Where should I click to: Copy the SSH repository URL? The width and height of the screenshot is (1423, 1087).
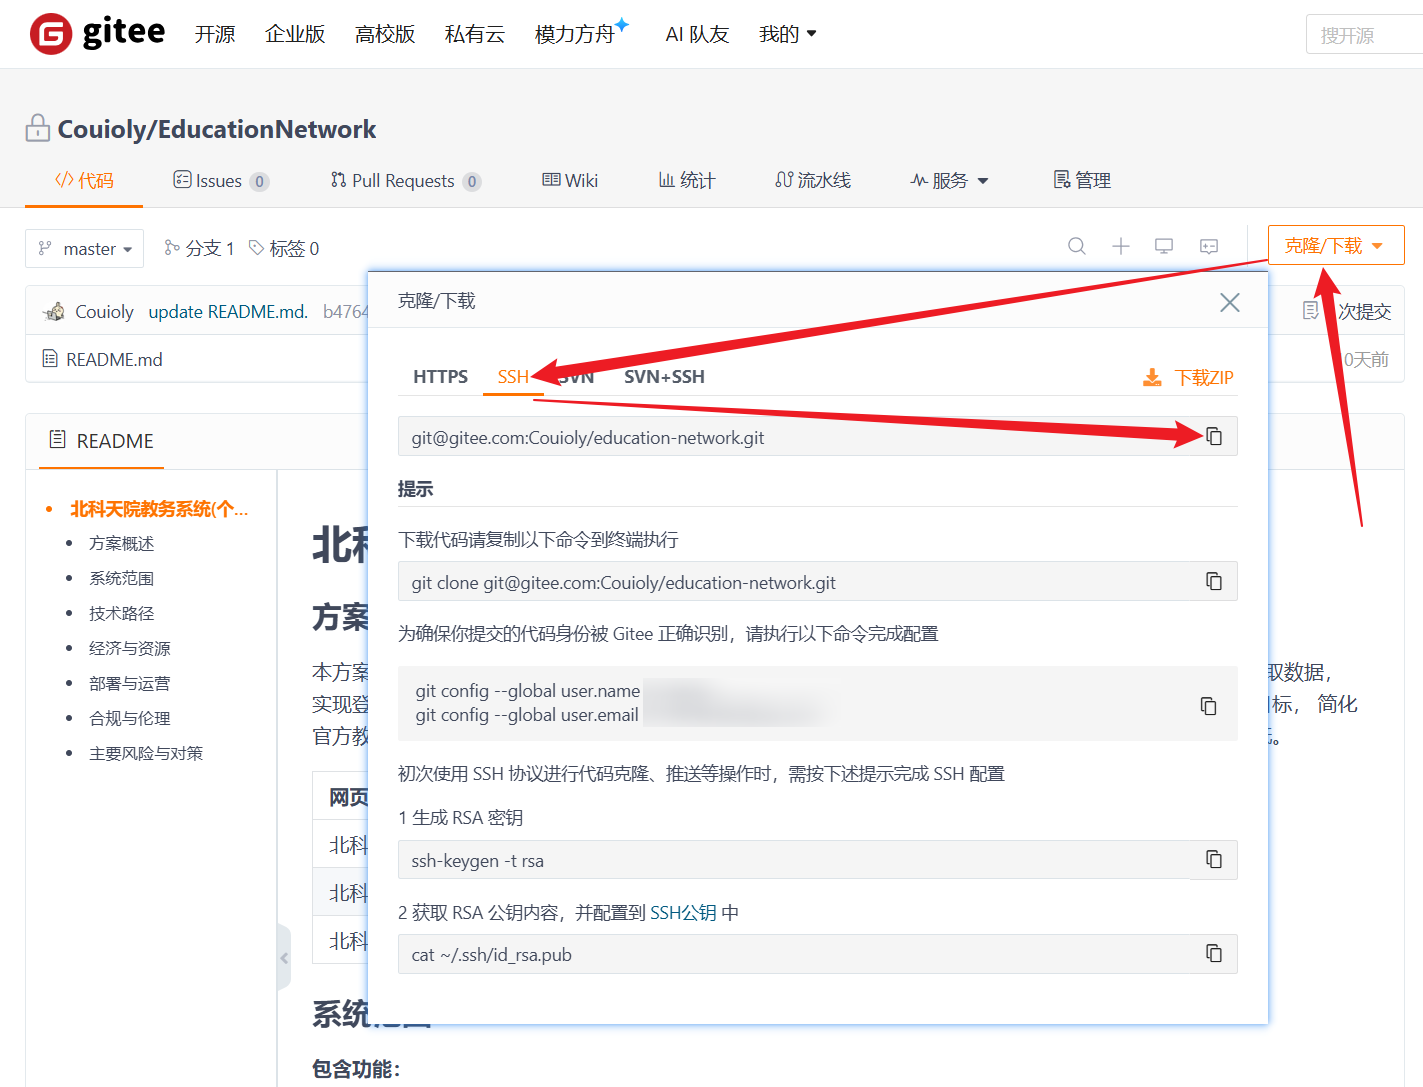pyautogui.click(x=1214, y=436)
